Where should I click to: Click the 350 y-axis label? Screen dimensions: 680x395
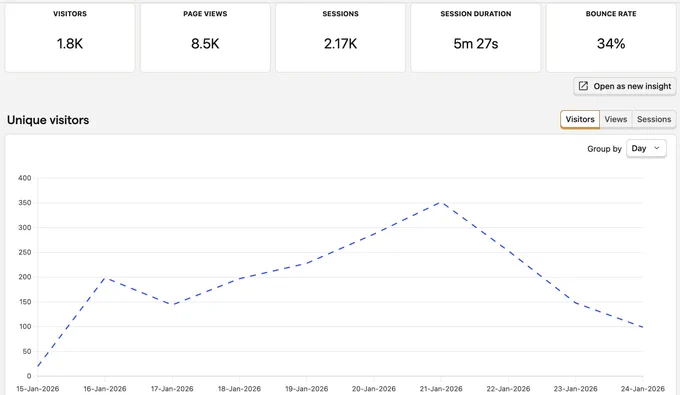point(25,202)
